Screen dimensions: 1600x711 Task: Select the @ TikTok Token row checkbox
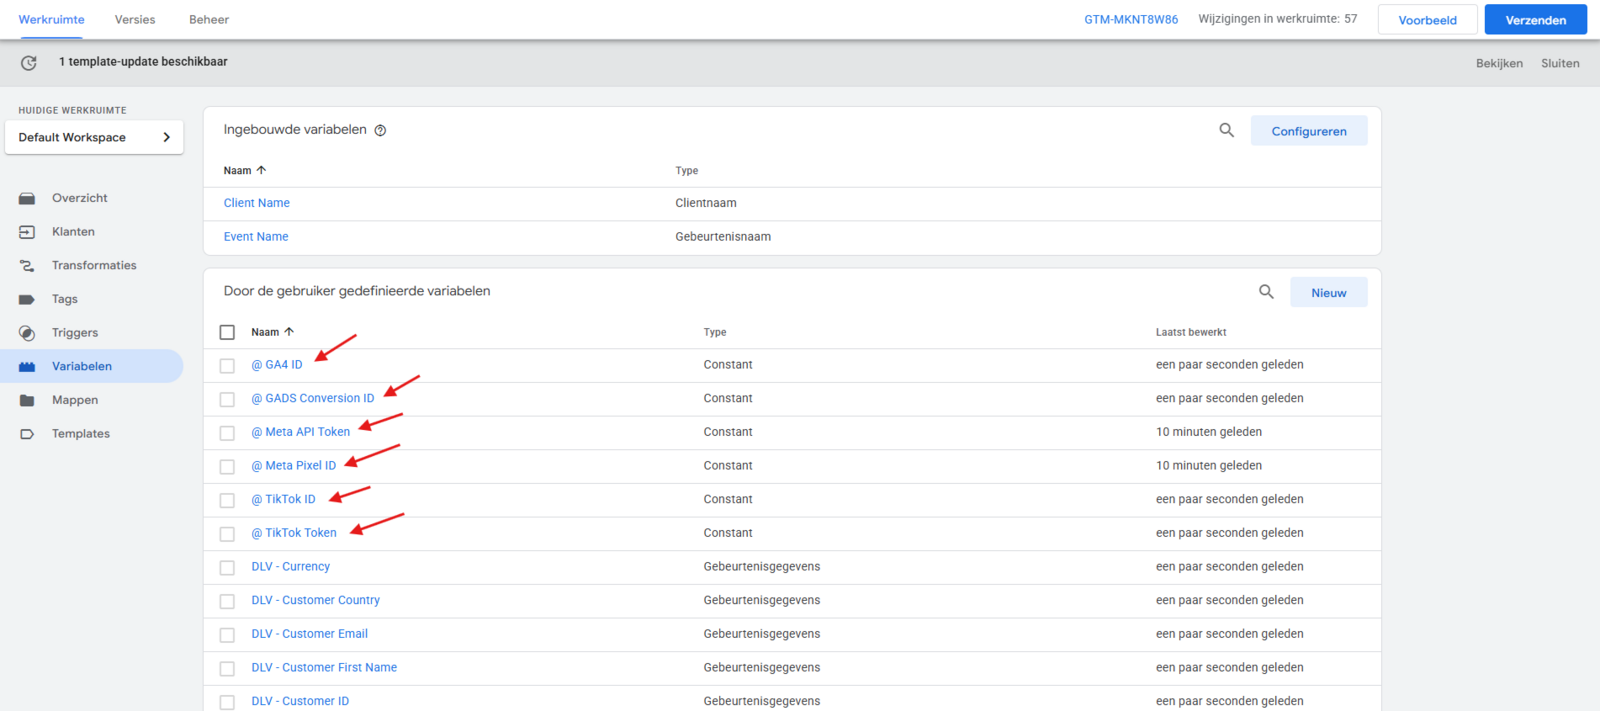click(x=227, y=534)
